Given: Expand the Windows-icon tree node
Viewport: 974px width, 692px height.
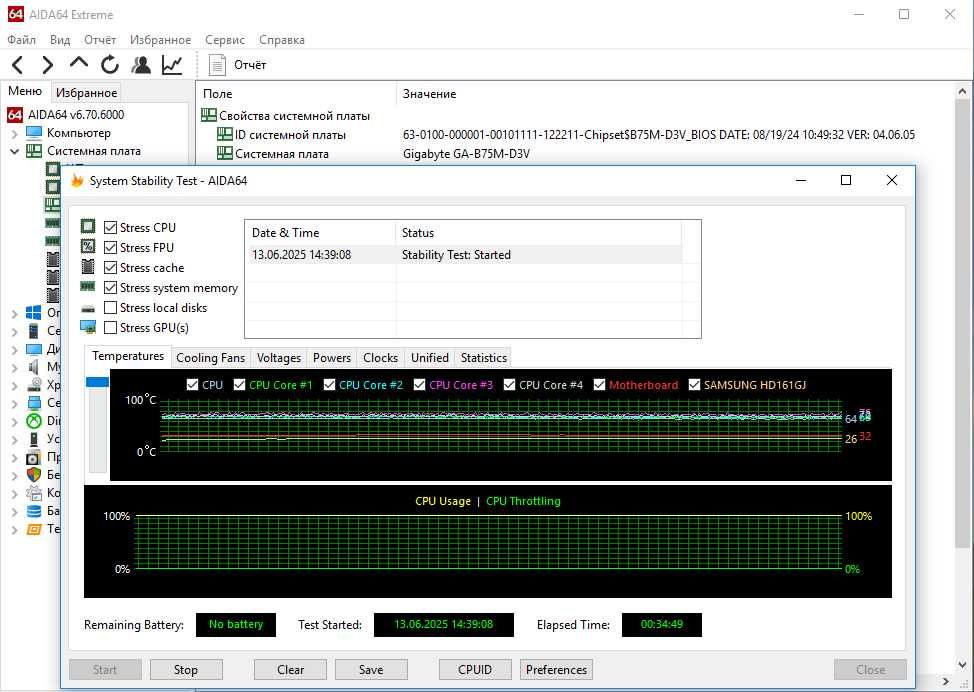Looking at the screenshot, I should point(15,313).
